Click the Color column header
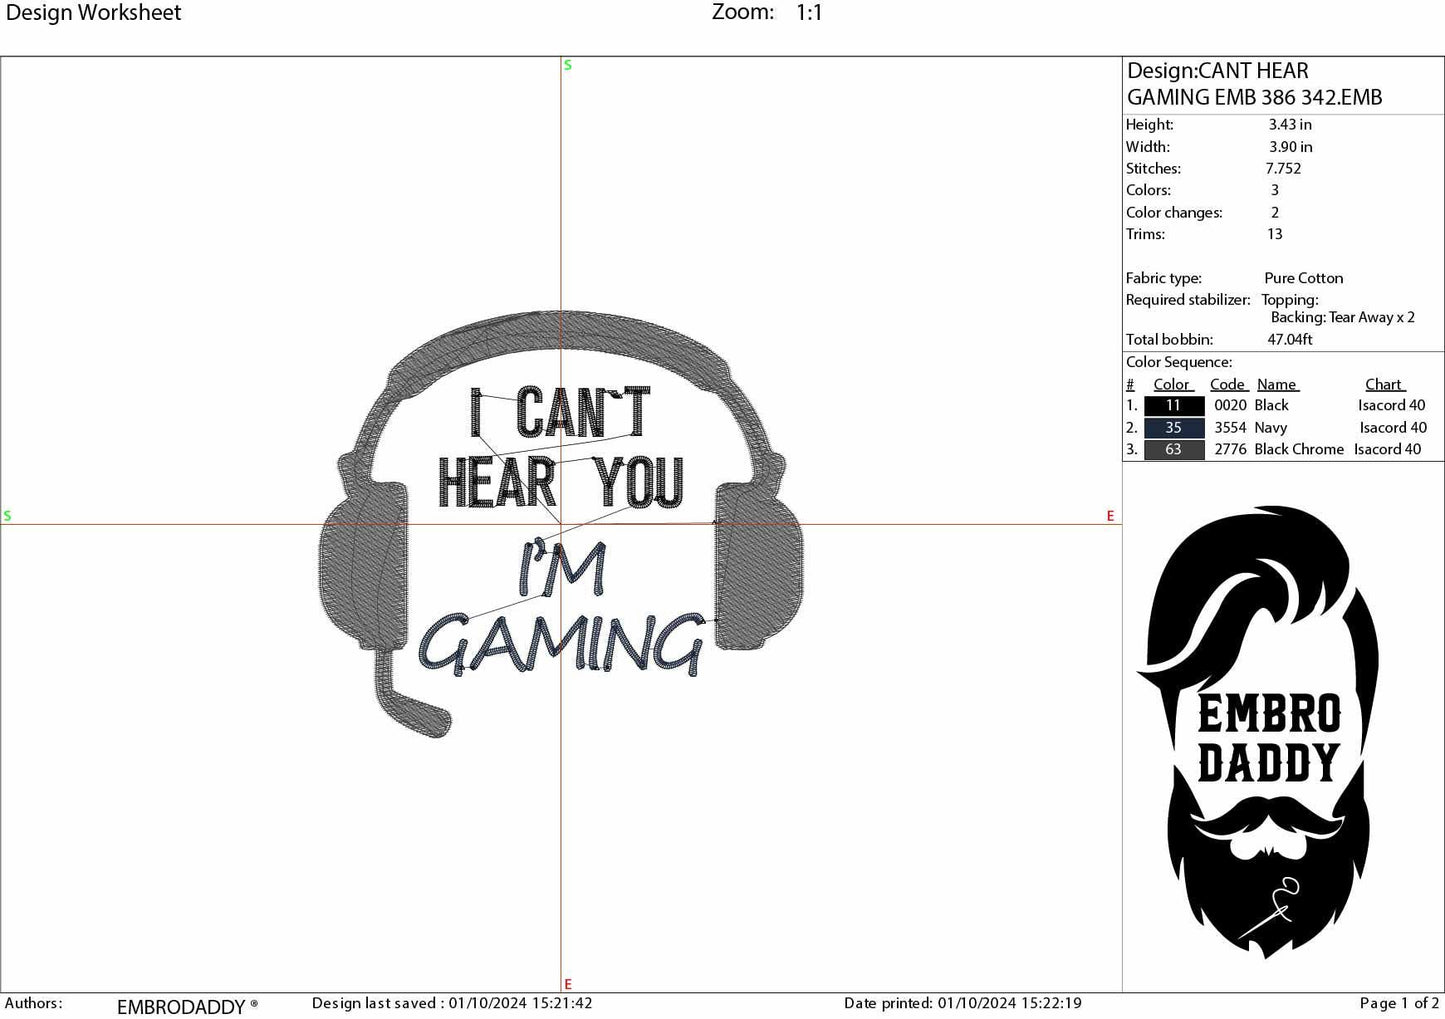This screenshot has height=1019, width=1445. tap(1172, 384)
